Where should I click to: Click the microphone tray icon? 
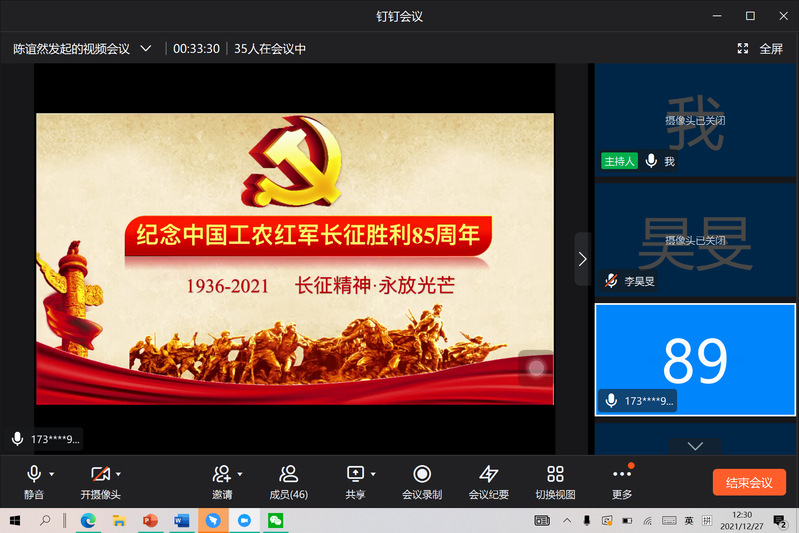pyautogui.click(x=587, y=520)
